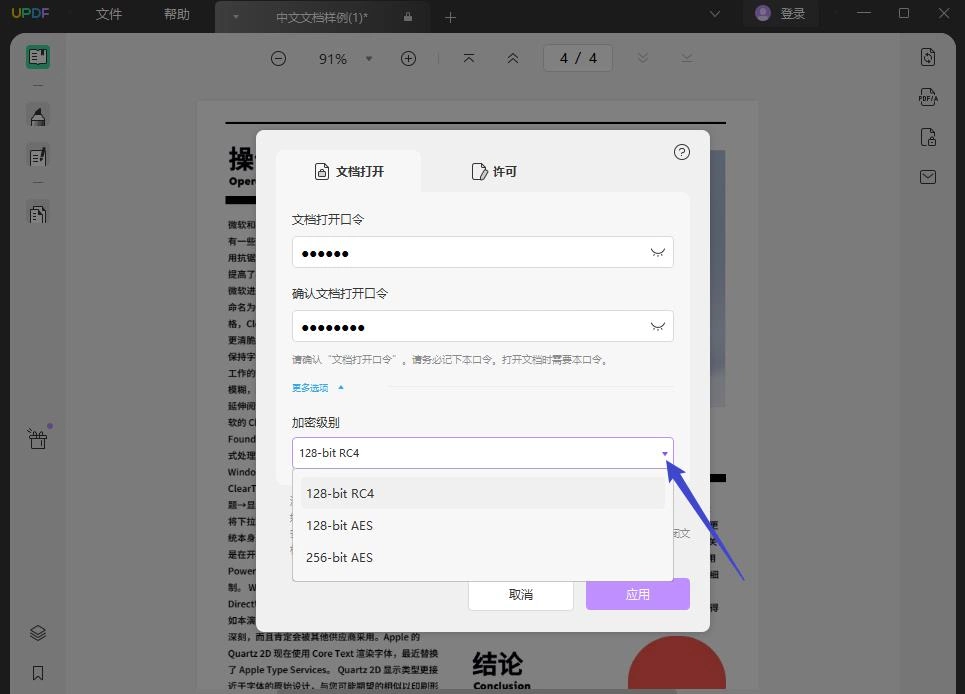Add a new tab with plus icon
965x694 pixels.
click(x=450, y=17)
